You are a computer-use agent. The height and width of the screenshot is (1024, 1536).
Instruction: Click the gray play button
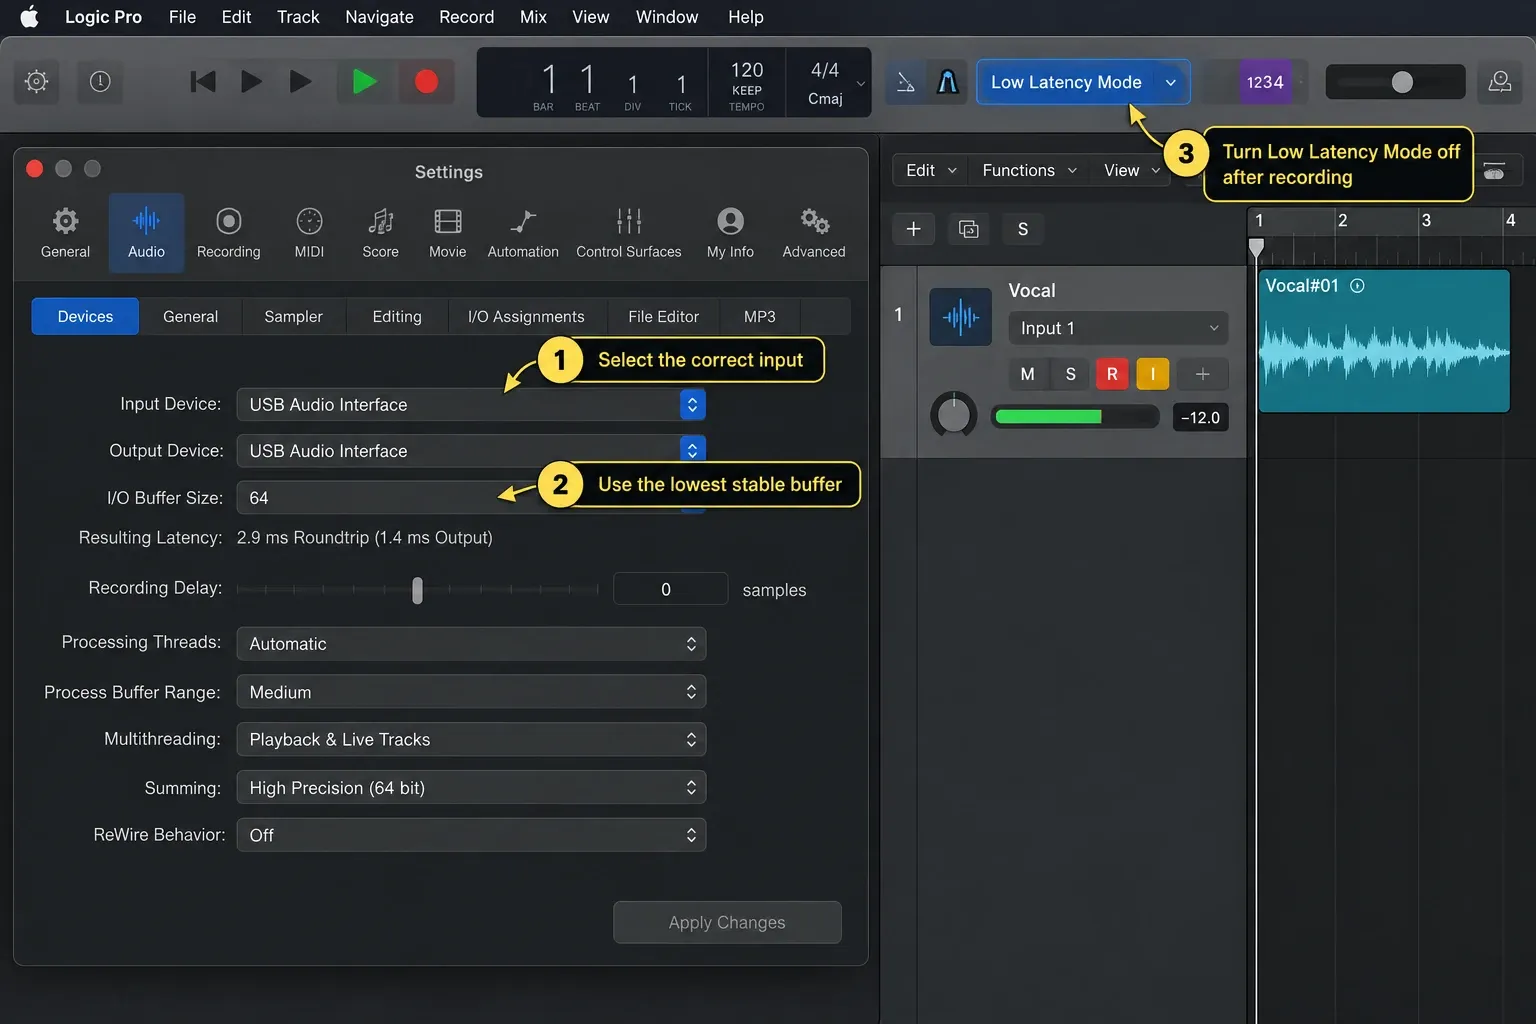coord(300,82)
